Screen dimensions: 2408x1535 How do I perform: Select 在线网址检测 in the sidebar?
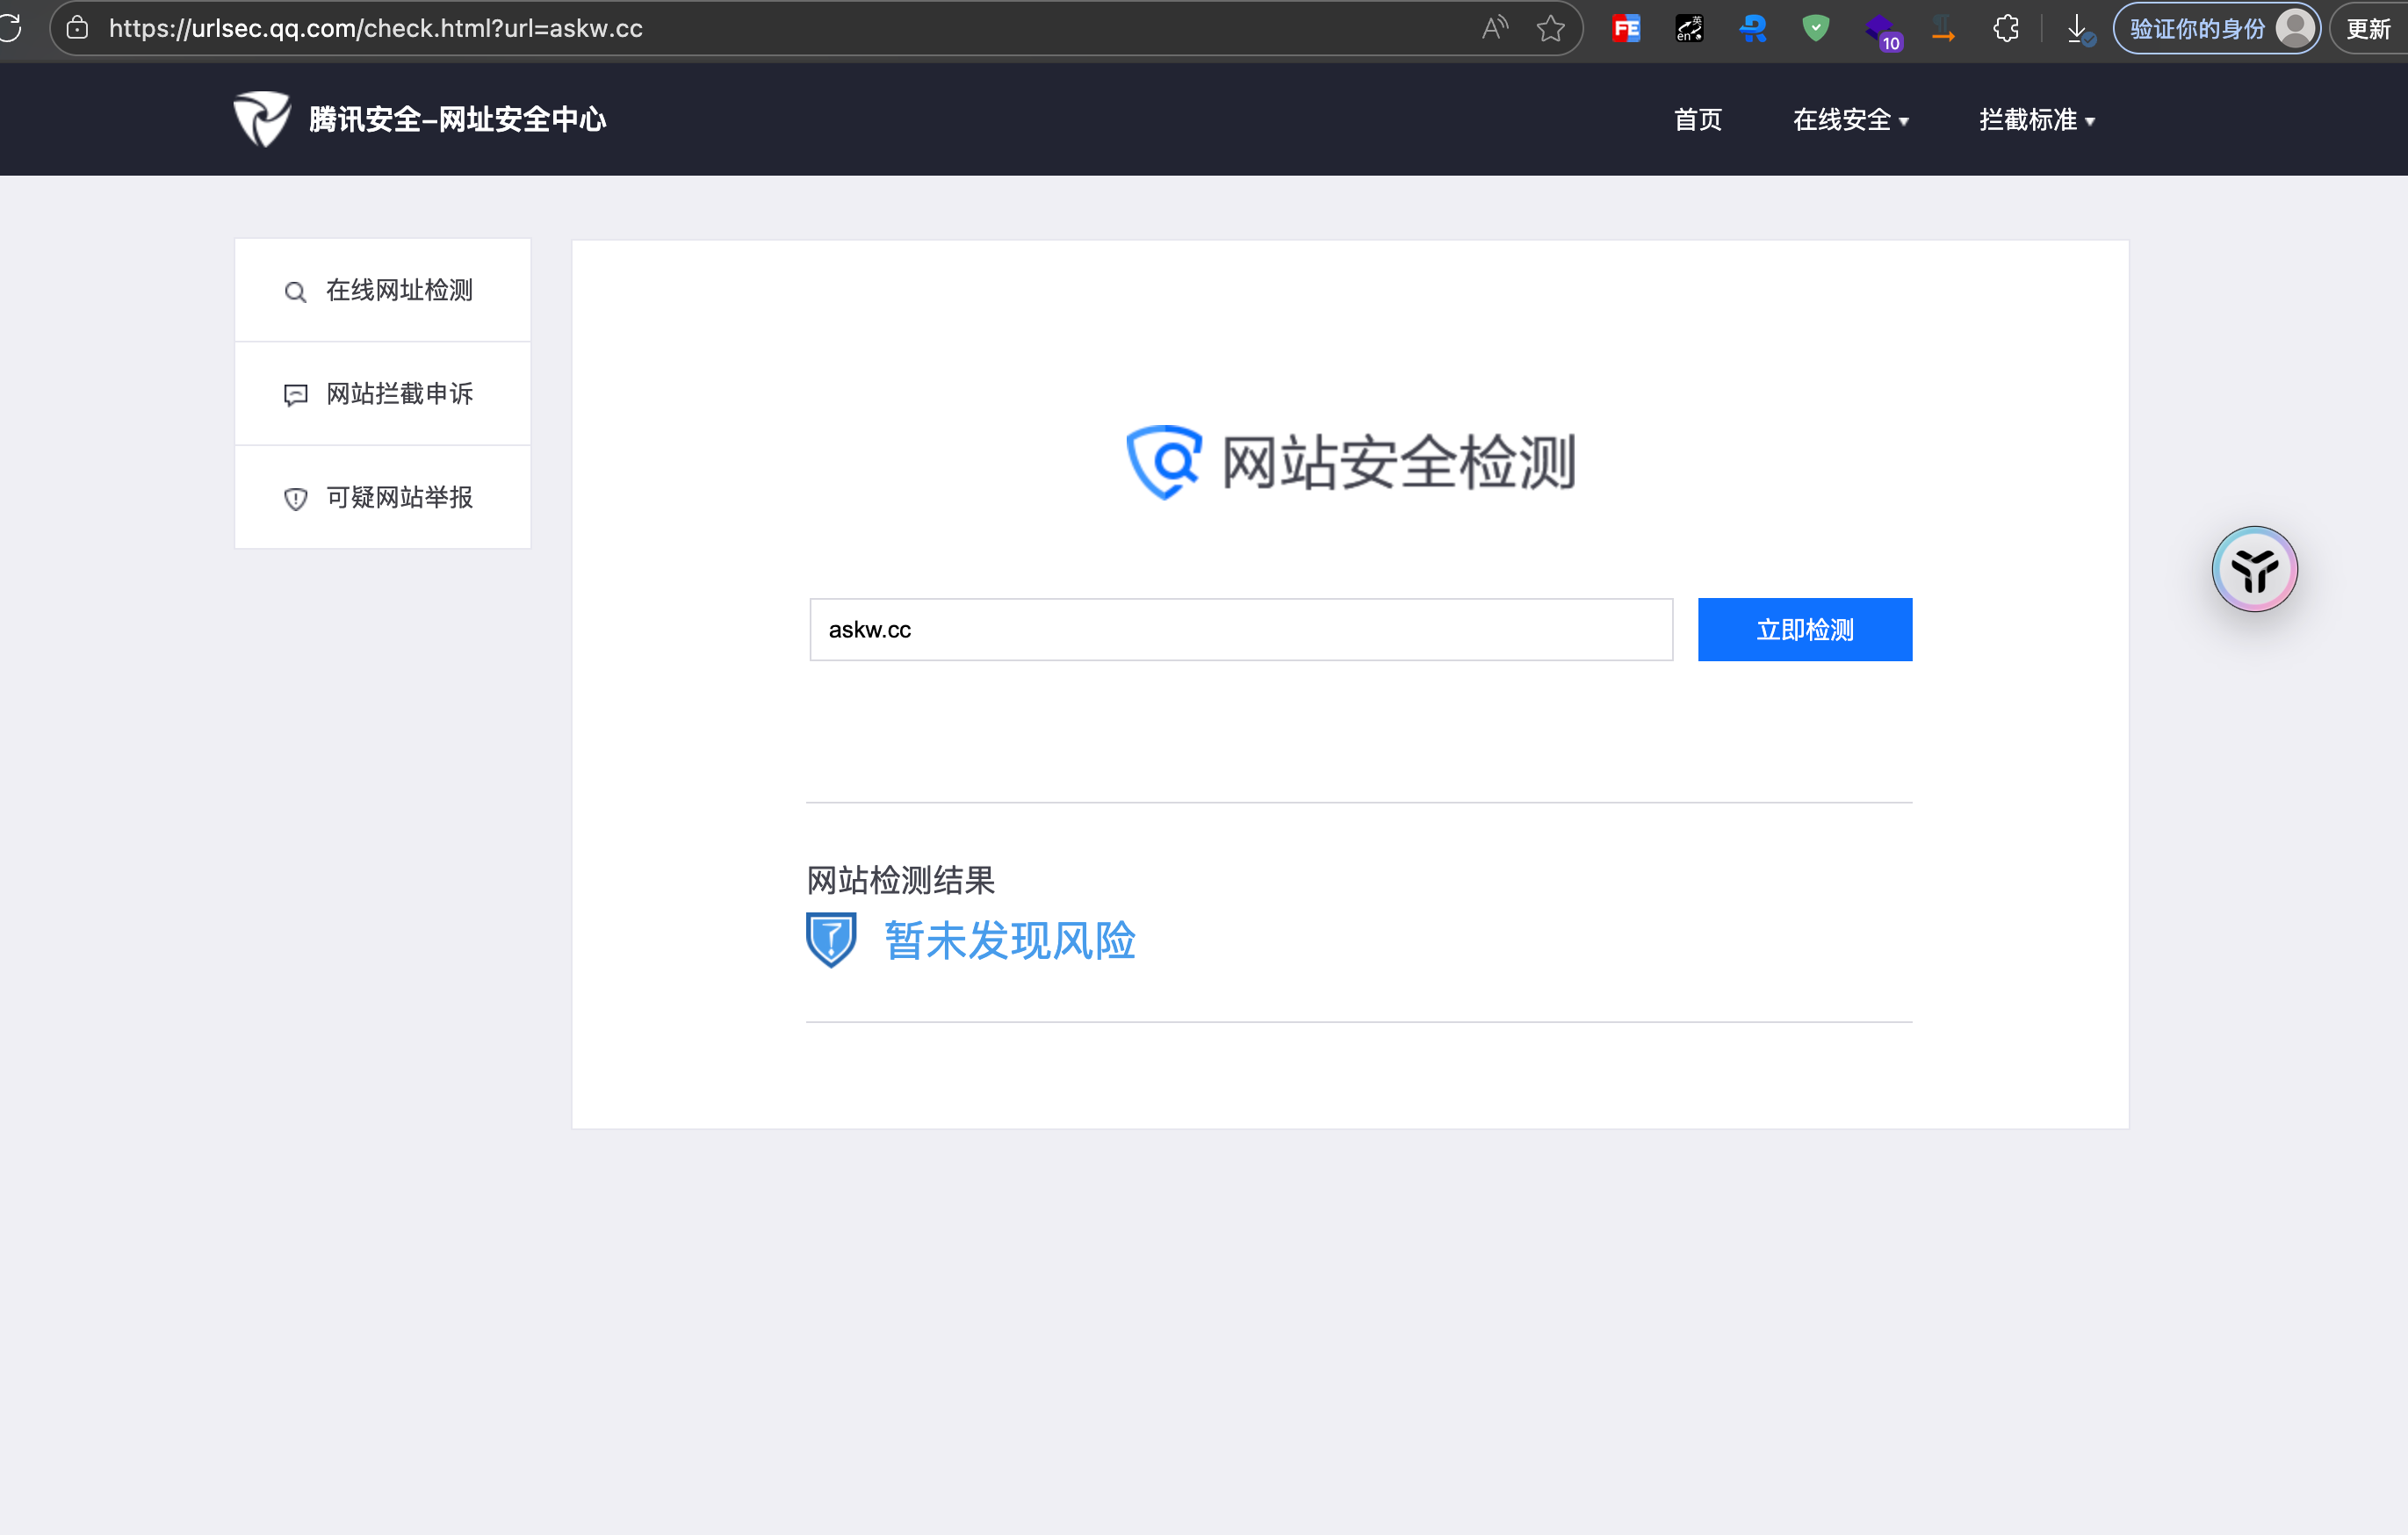(383, 290)
